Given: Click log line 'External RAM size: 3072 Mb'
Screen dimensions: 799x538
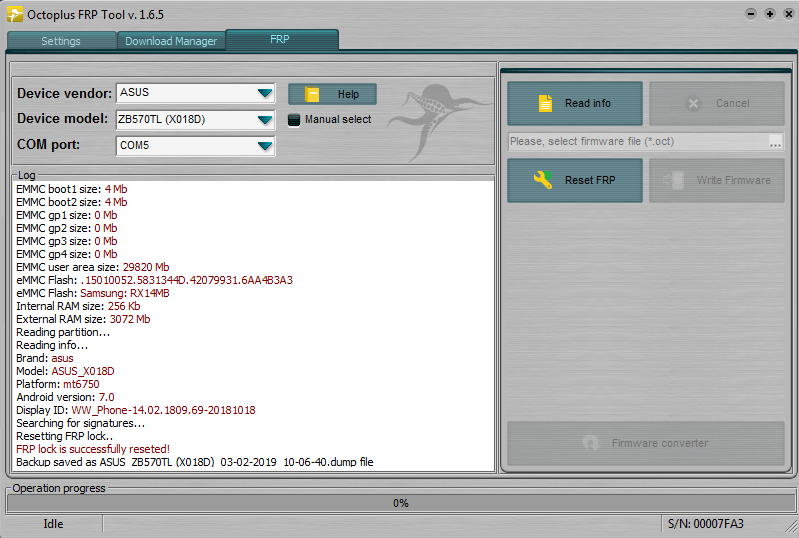Looking at the screenshot, I should (x=83, y=319).
